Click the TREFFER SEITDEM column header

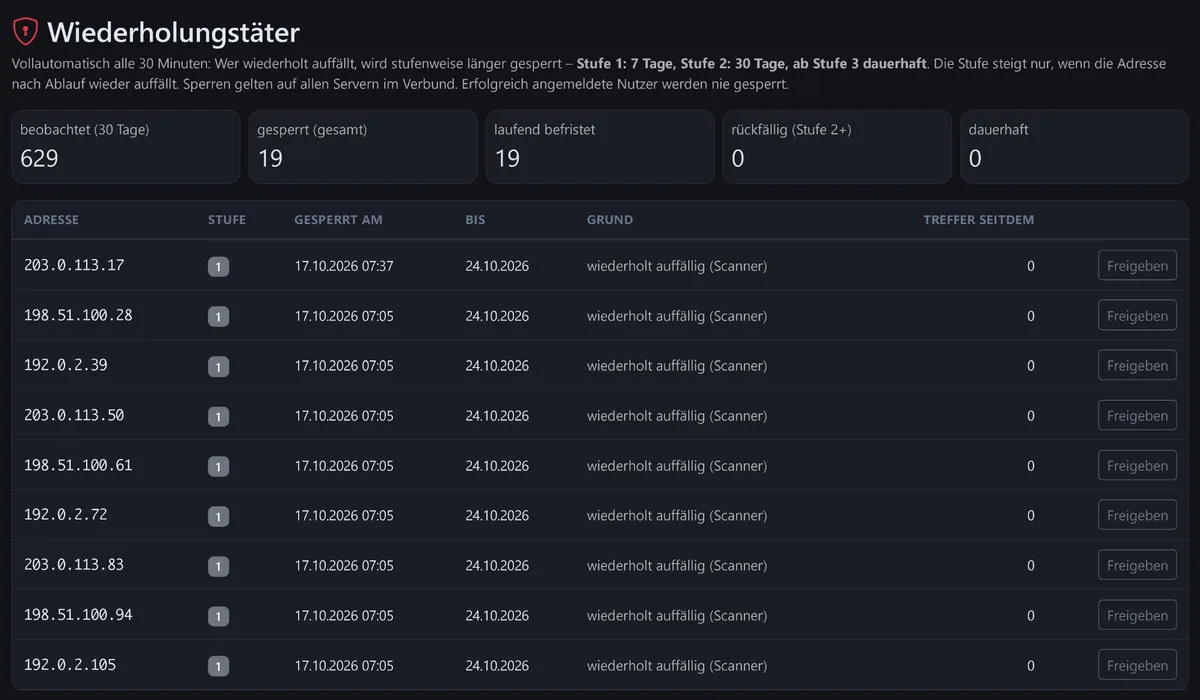click(x=979, y=220)
